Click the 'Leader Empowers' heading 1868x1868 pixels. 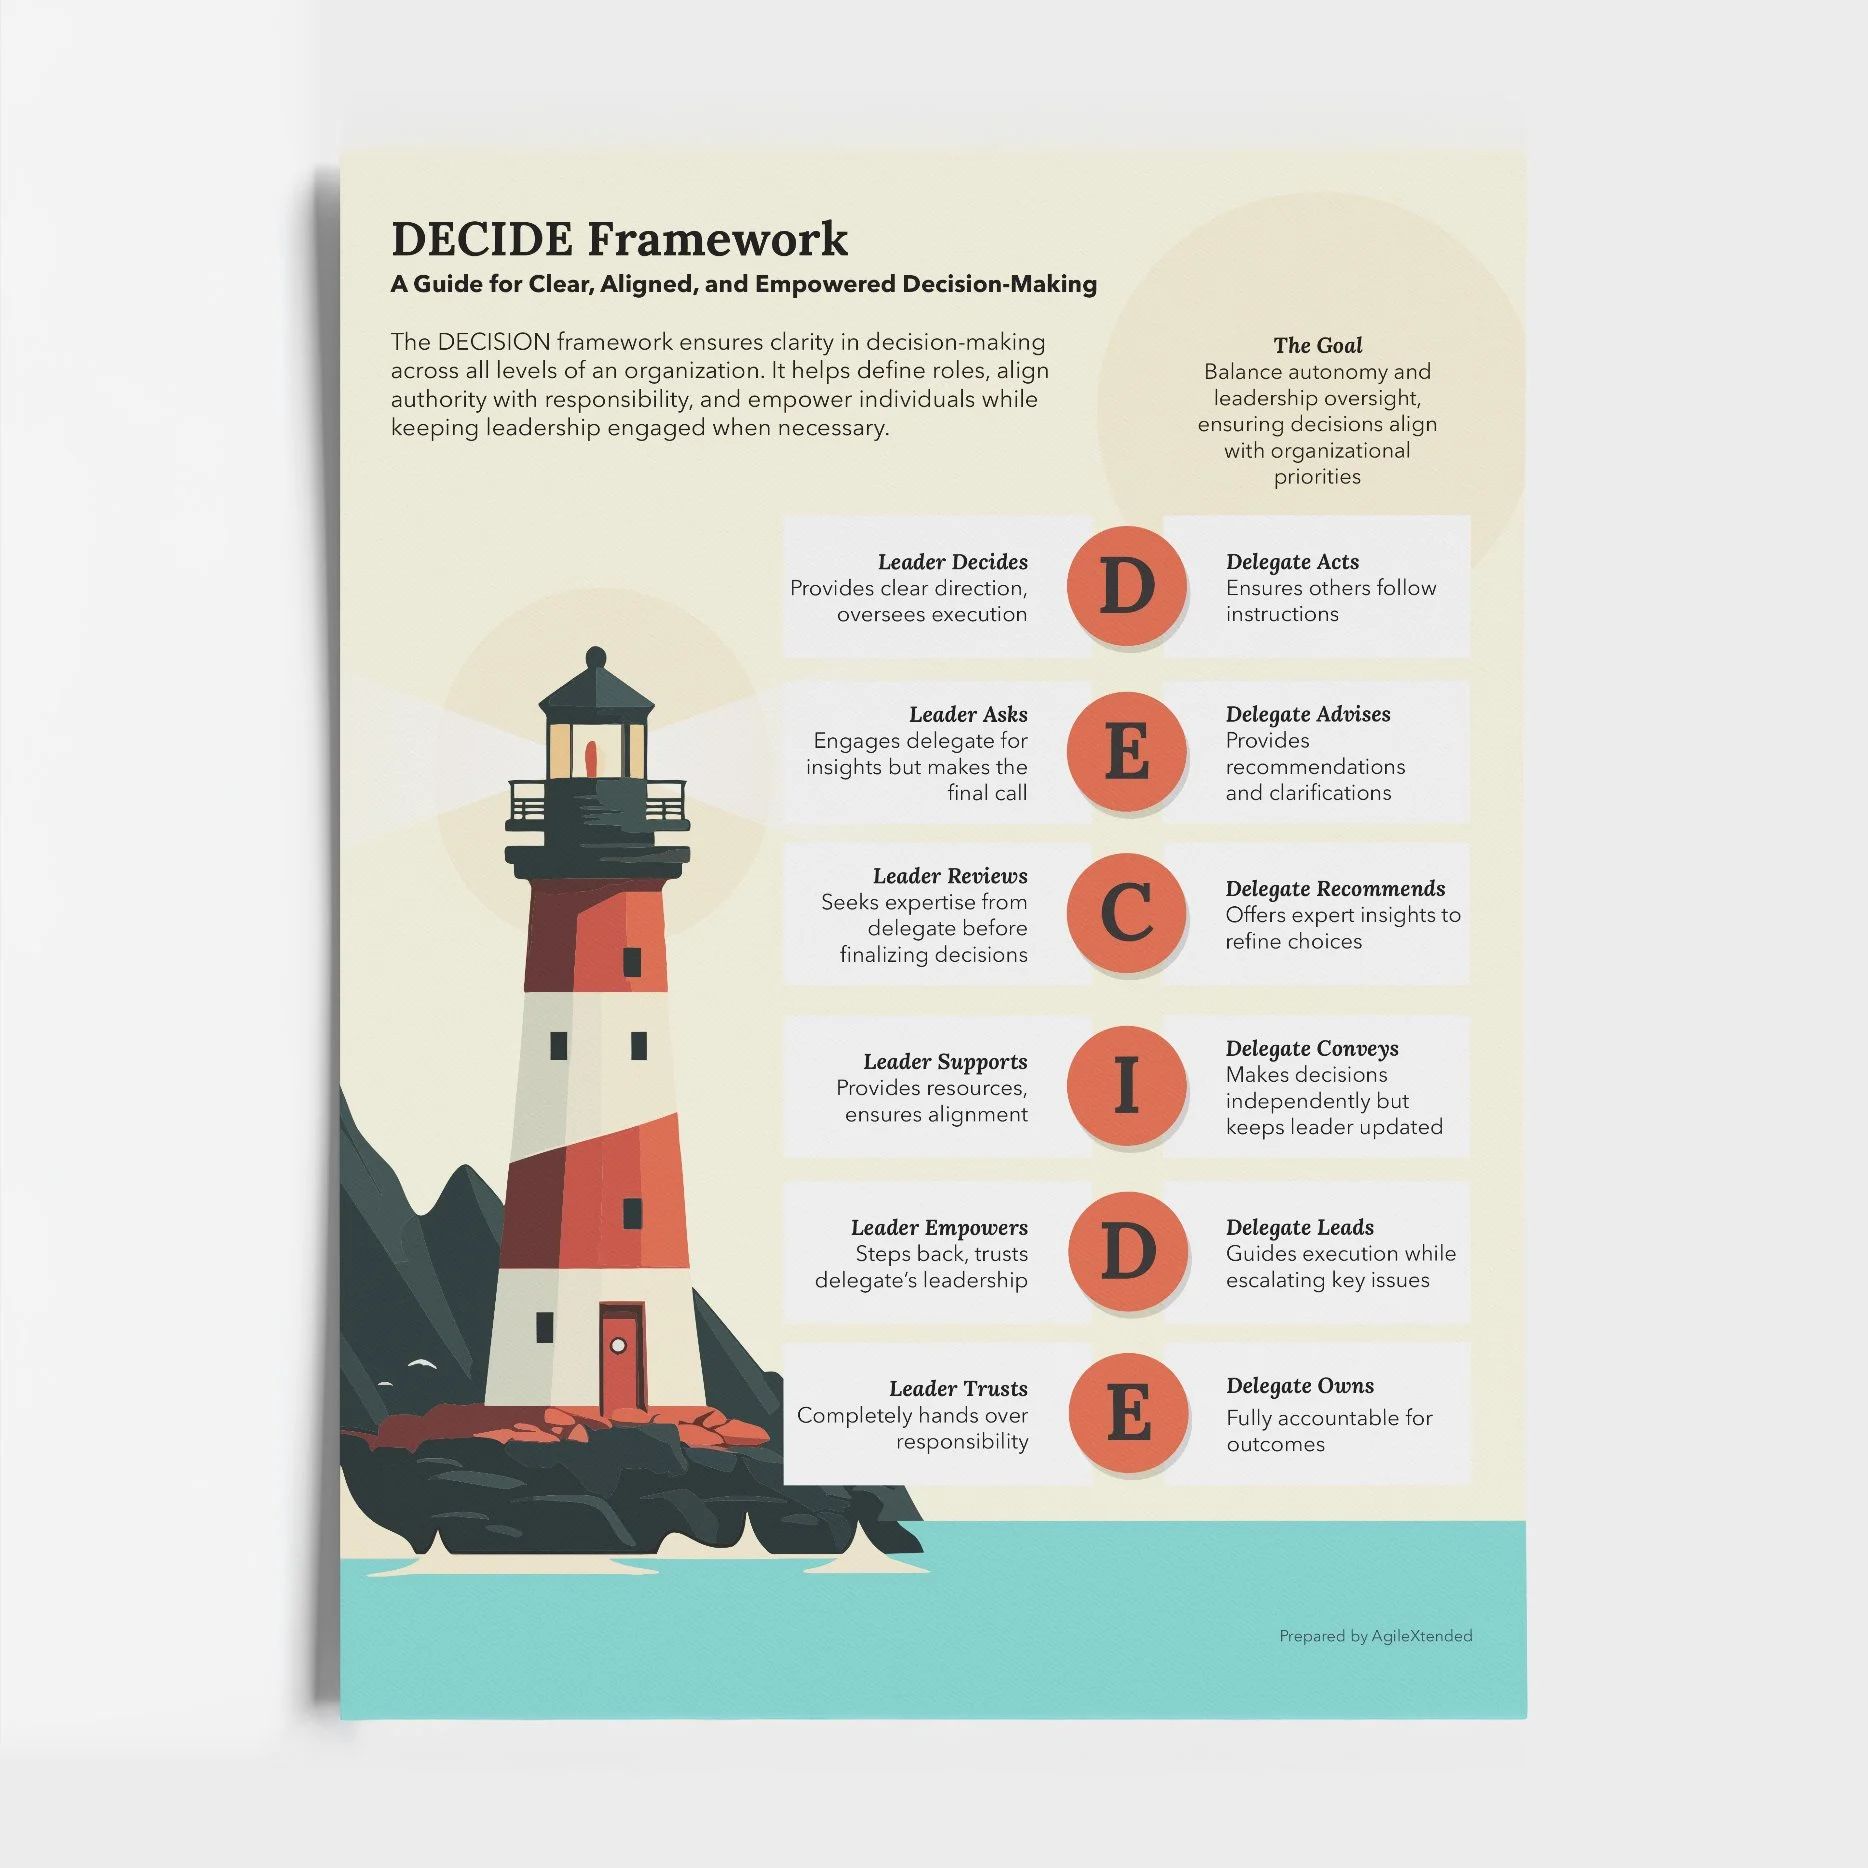point(939,1228)
